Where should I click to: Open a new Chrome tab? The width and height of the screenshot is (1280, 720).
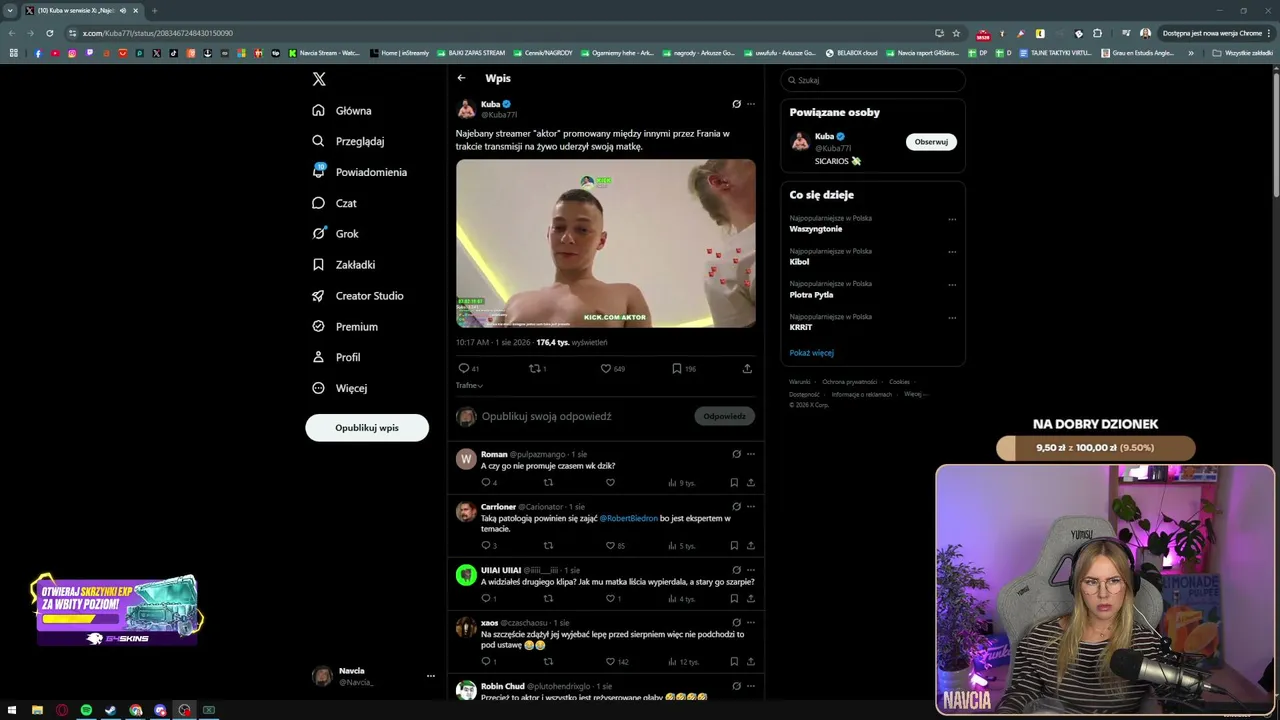click(x=154, y=11)
